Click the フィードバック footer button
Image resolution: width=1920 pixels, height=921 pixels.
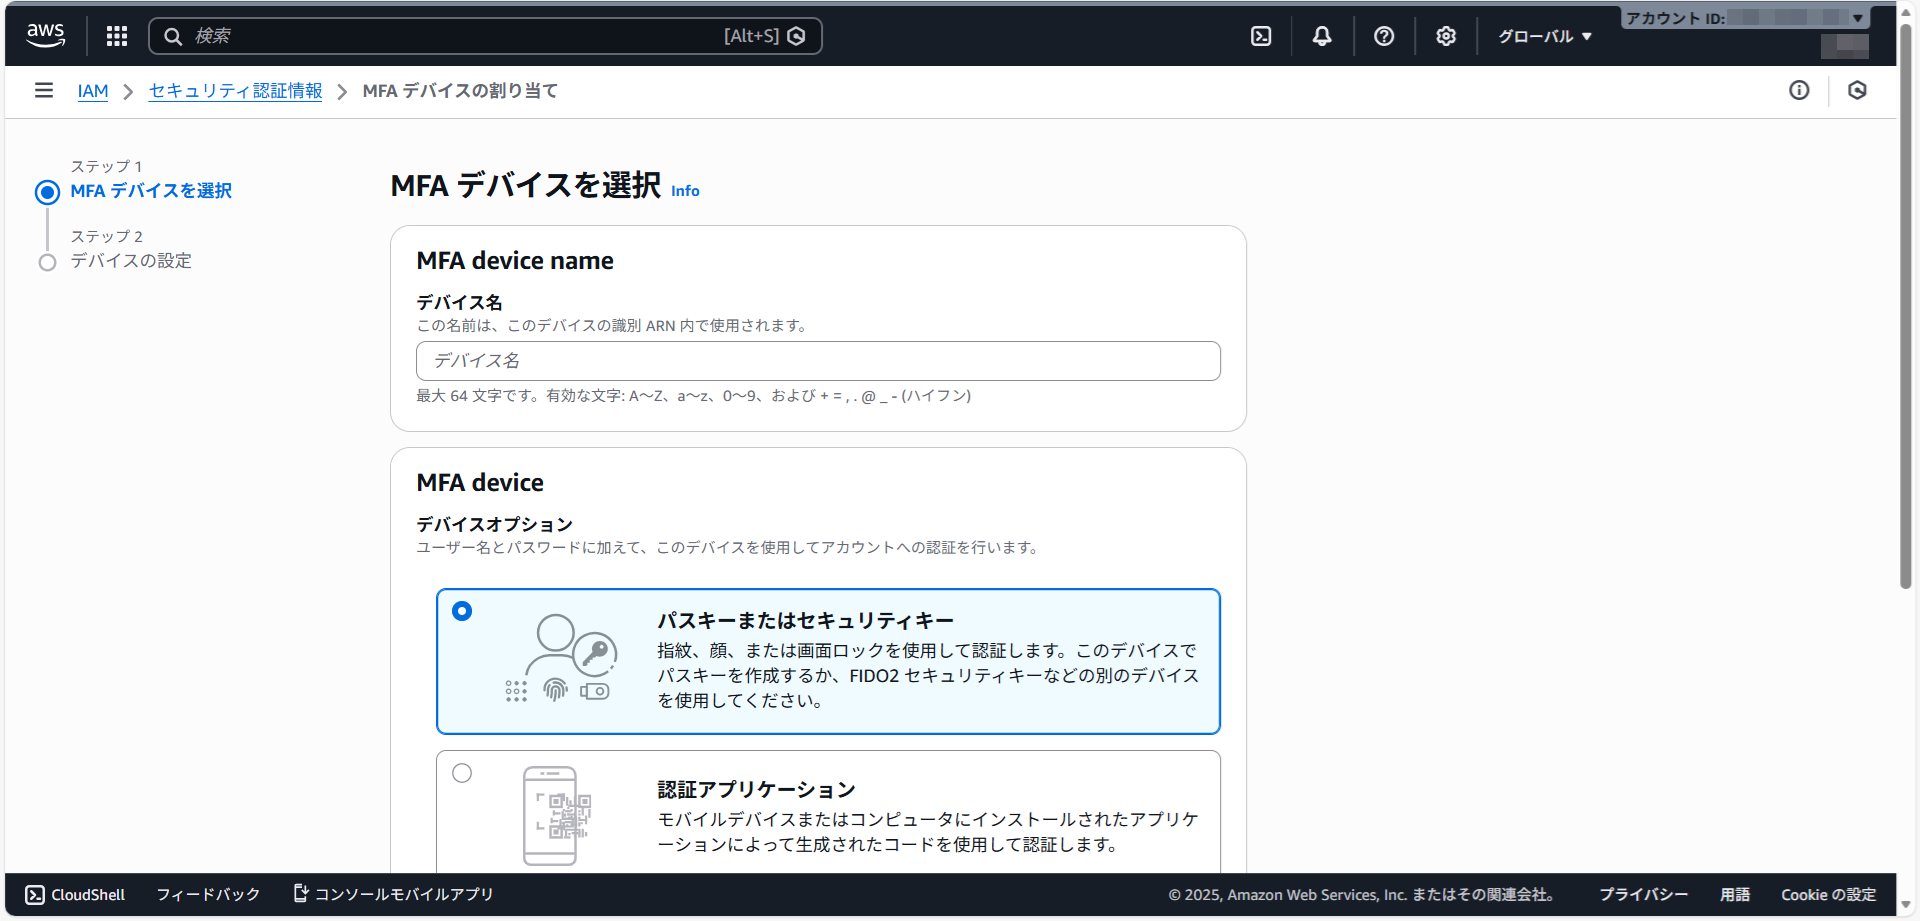208,894
